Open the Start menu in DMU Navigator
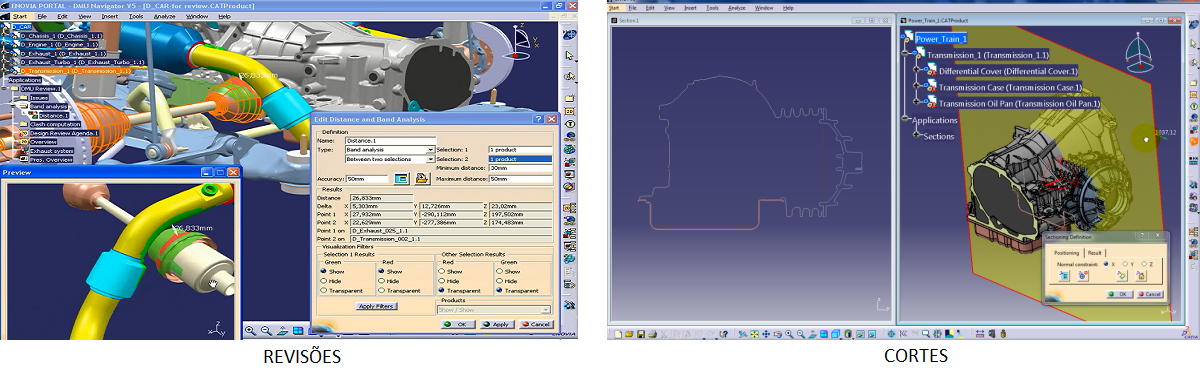1200x370 pixels. click(x=20, y=16)
